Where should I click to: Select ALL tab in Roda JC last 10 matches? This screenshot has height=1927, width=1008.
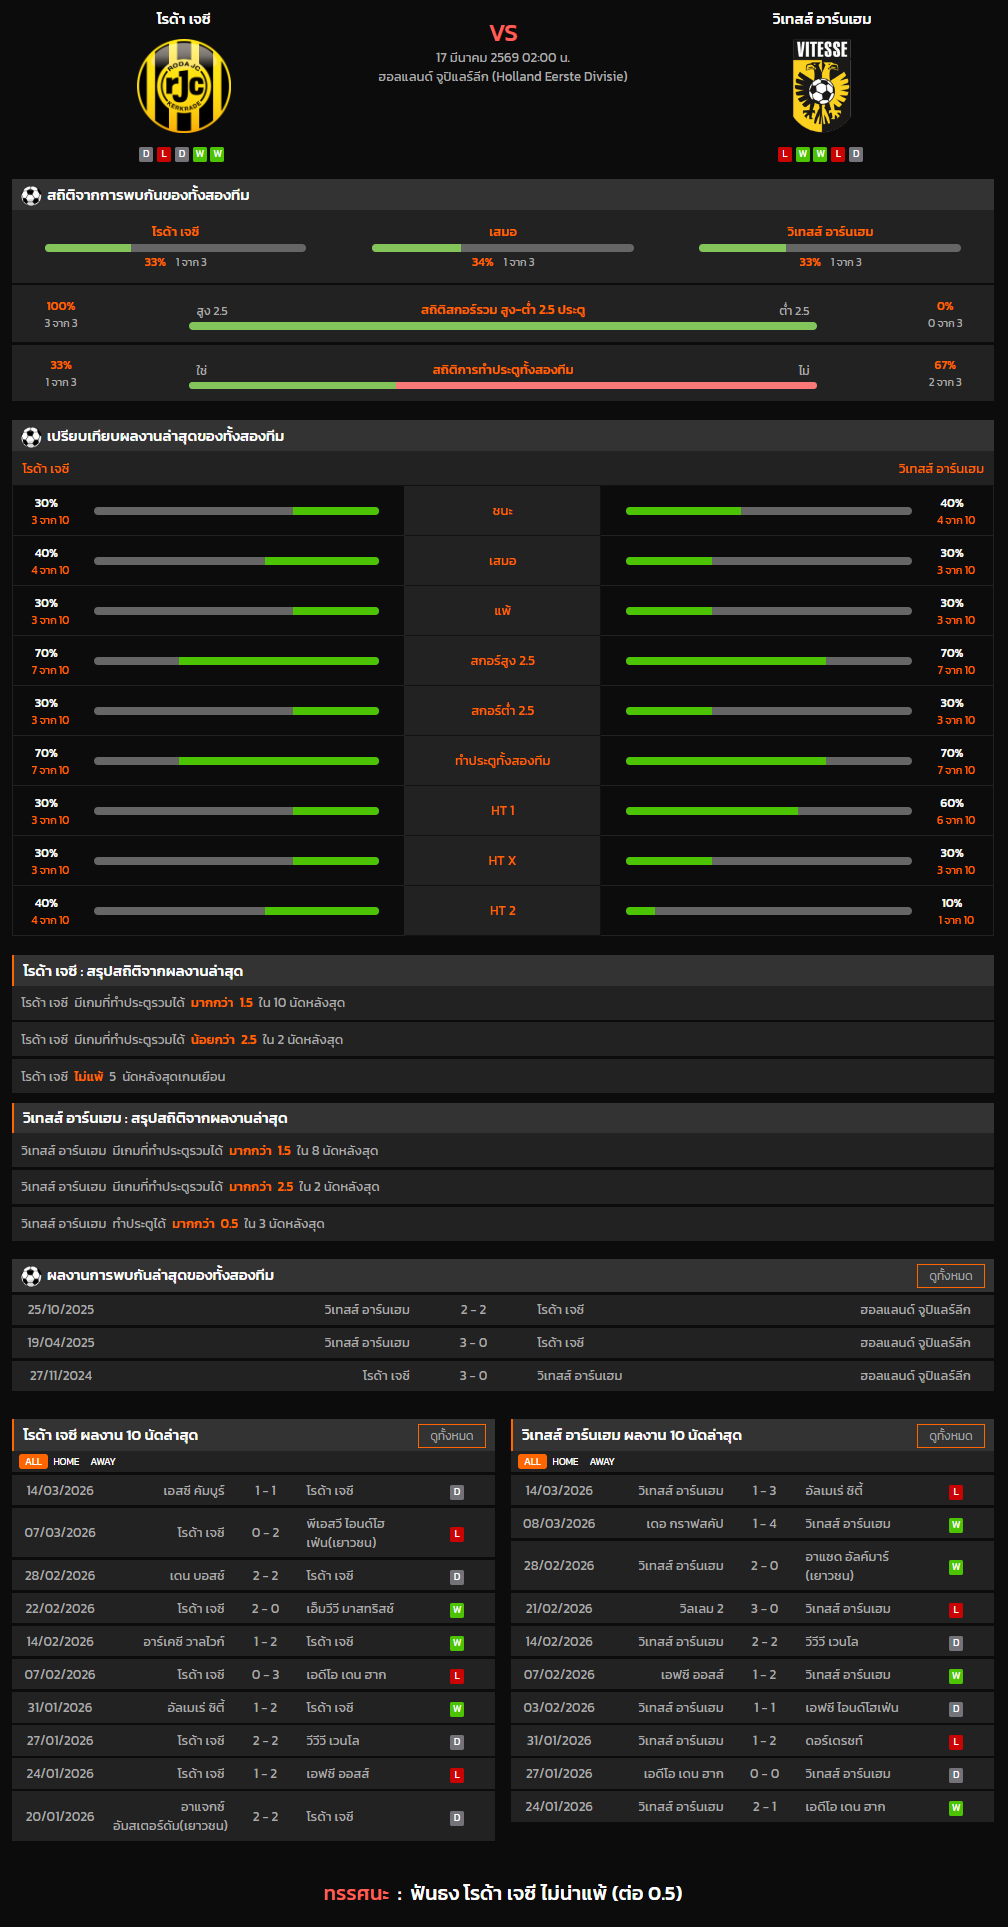33,1462
